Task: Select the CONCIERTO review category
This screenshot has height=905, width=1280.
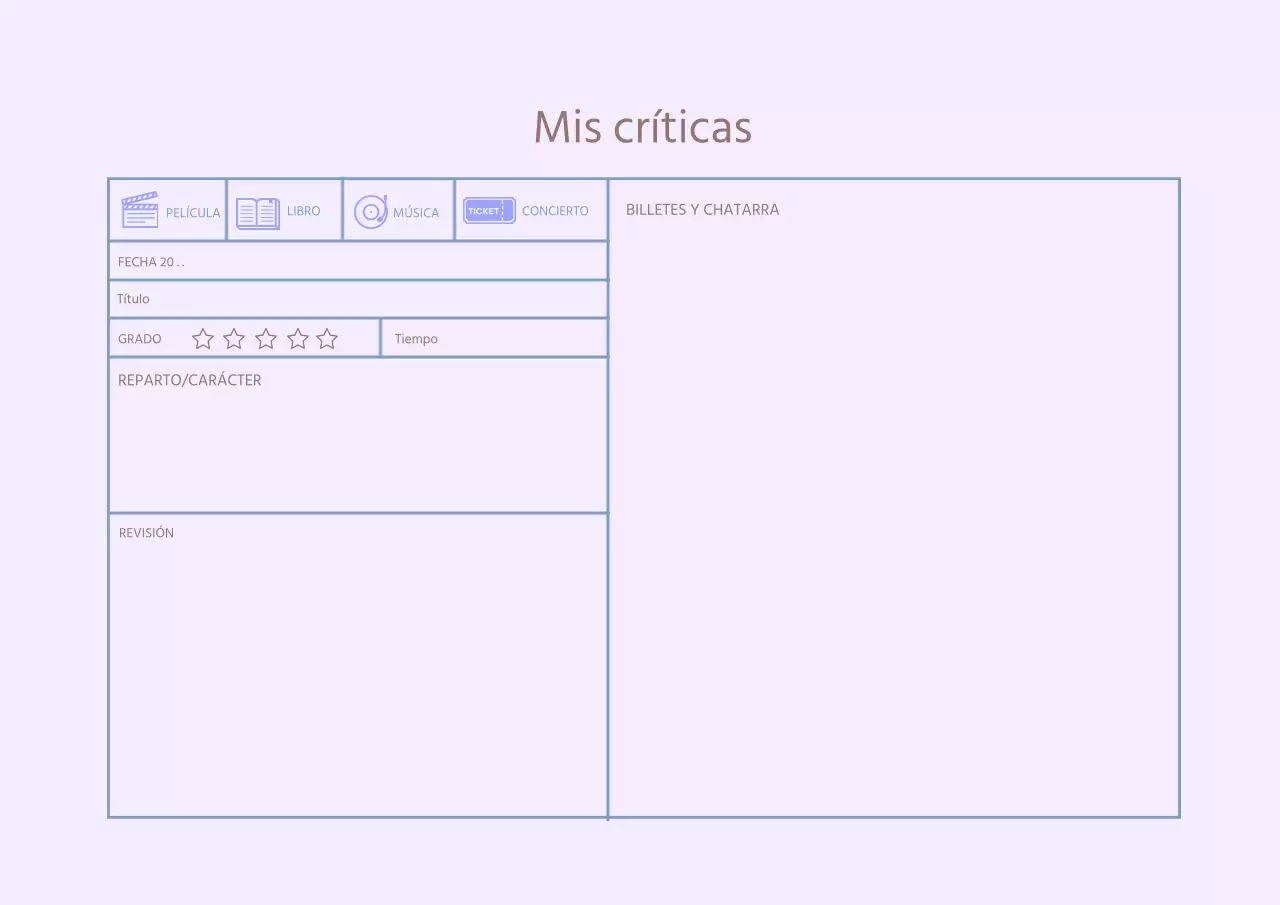Action: click(x=530, y=210)
